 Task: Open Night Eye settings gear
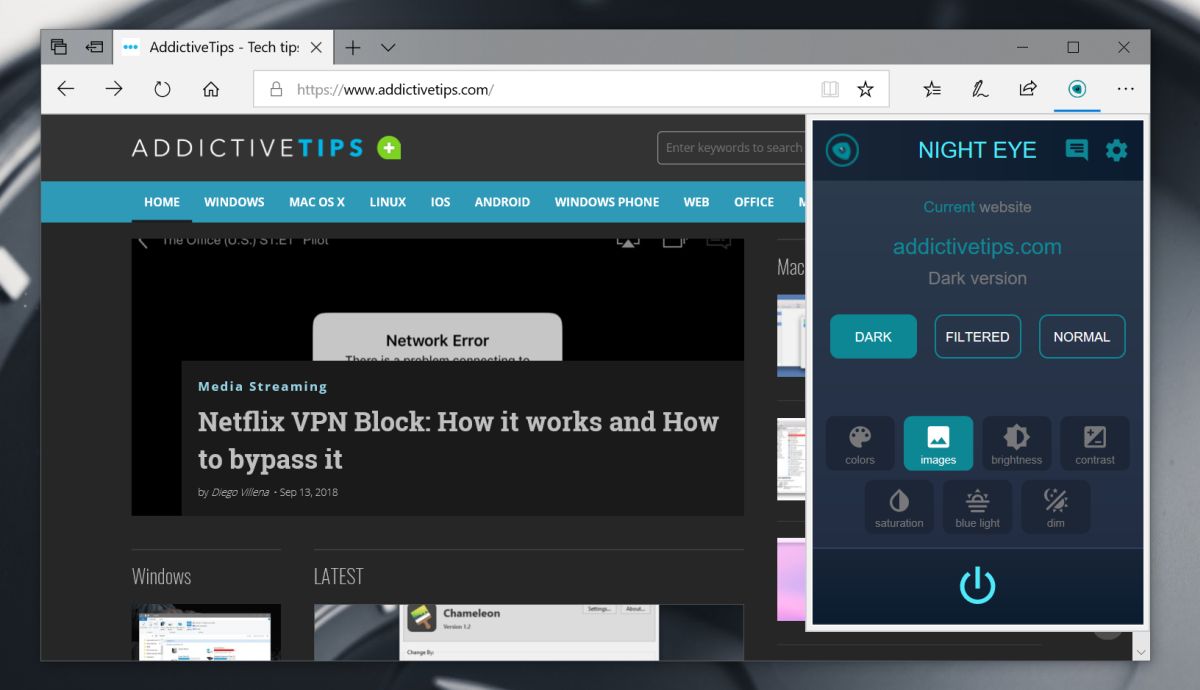click(1116, 150)
